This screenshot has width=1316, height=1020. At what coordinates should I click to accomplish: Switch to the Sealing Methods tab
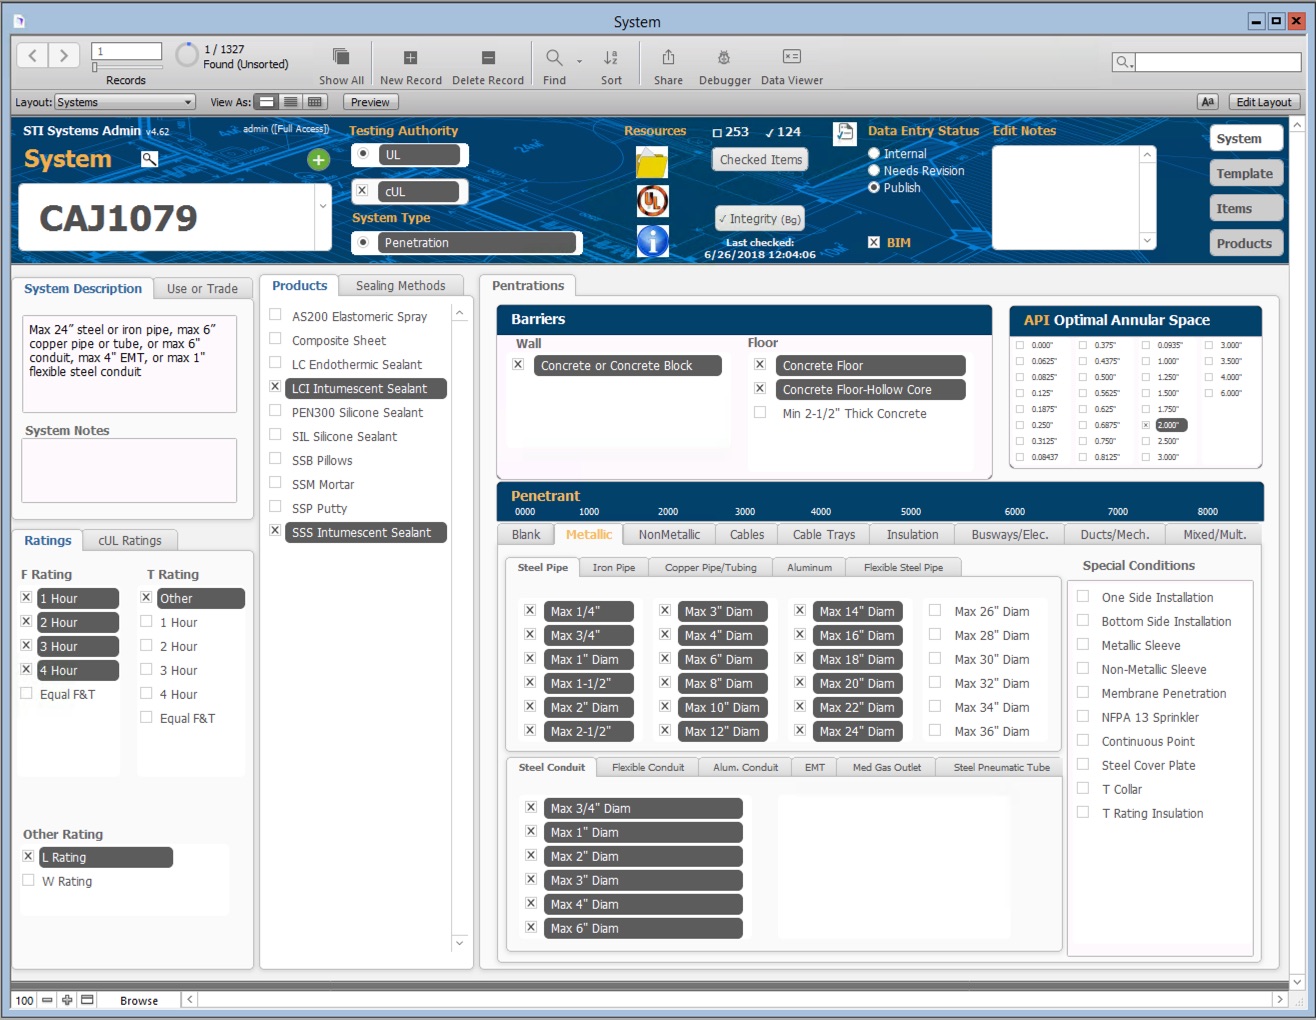click(400, 286)
